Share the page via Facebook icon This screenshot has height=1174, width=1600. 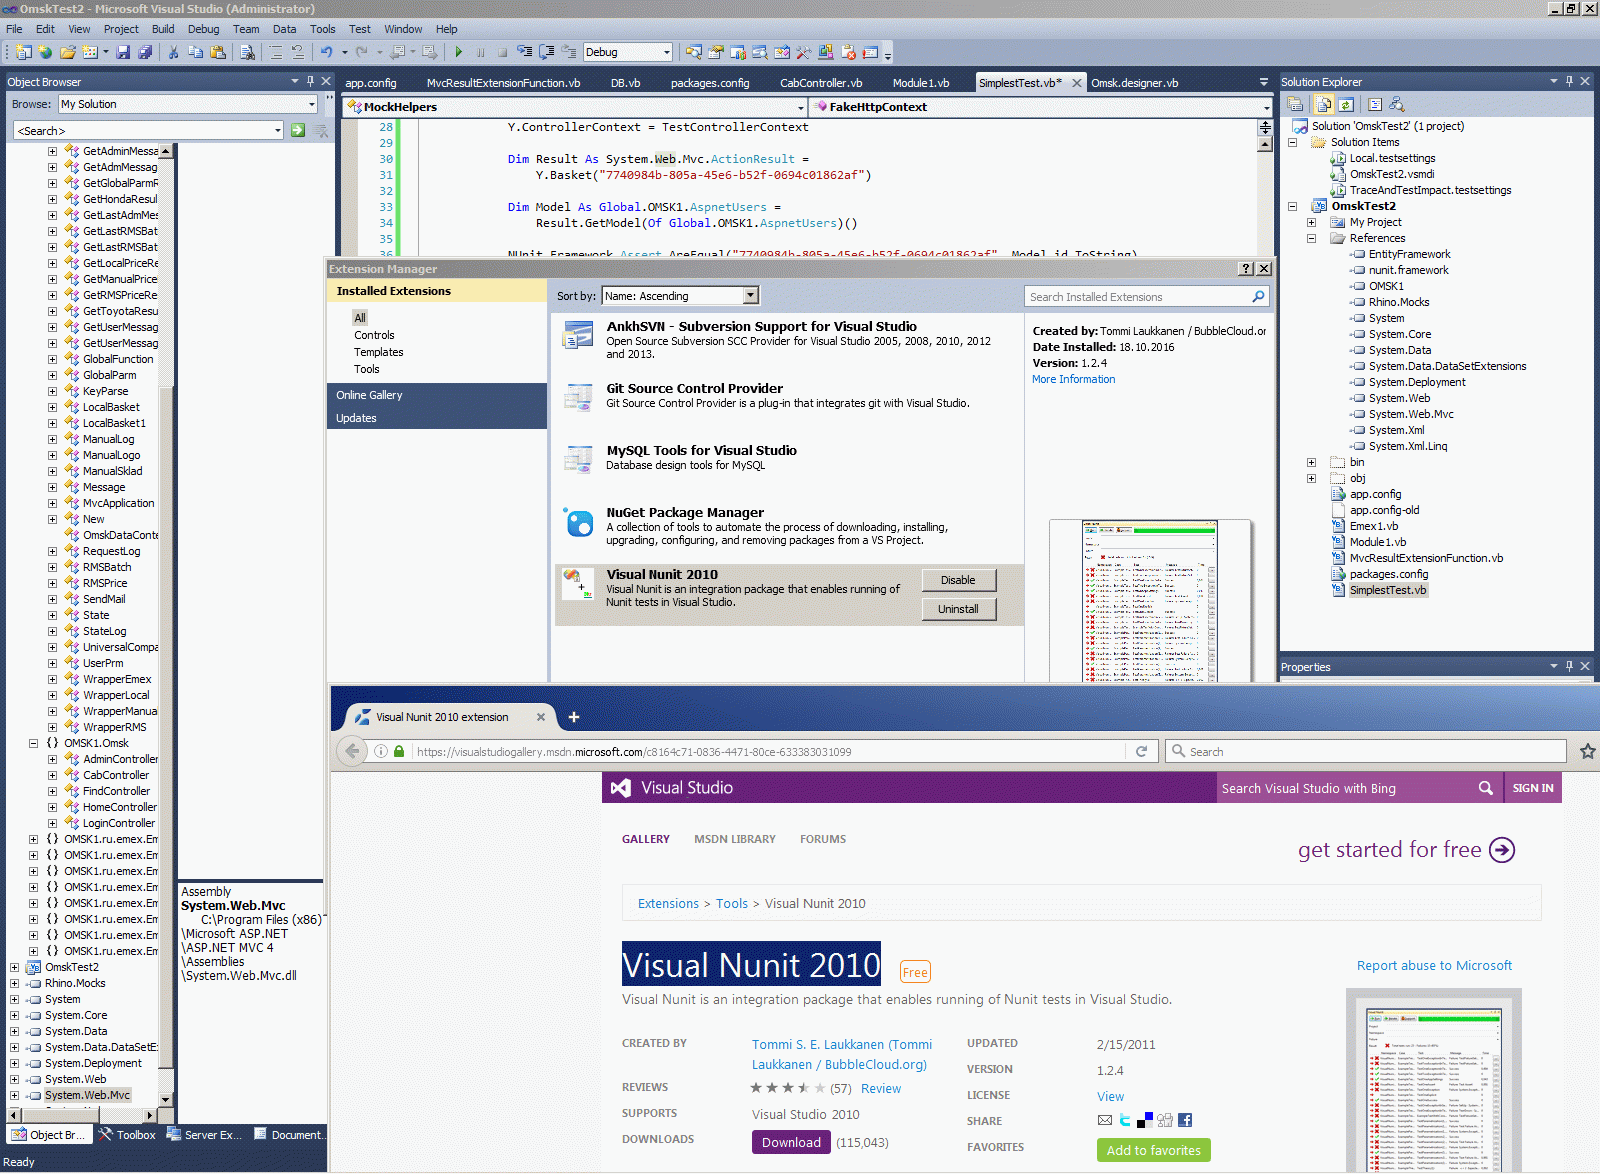click(1185, 1120)
